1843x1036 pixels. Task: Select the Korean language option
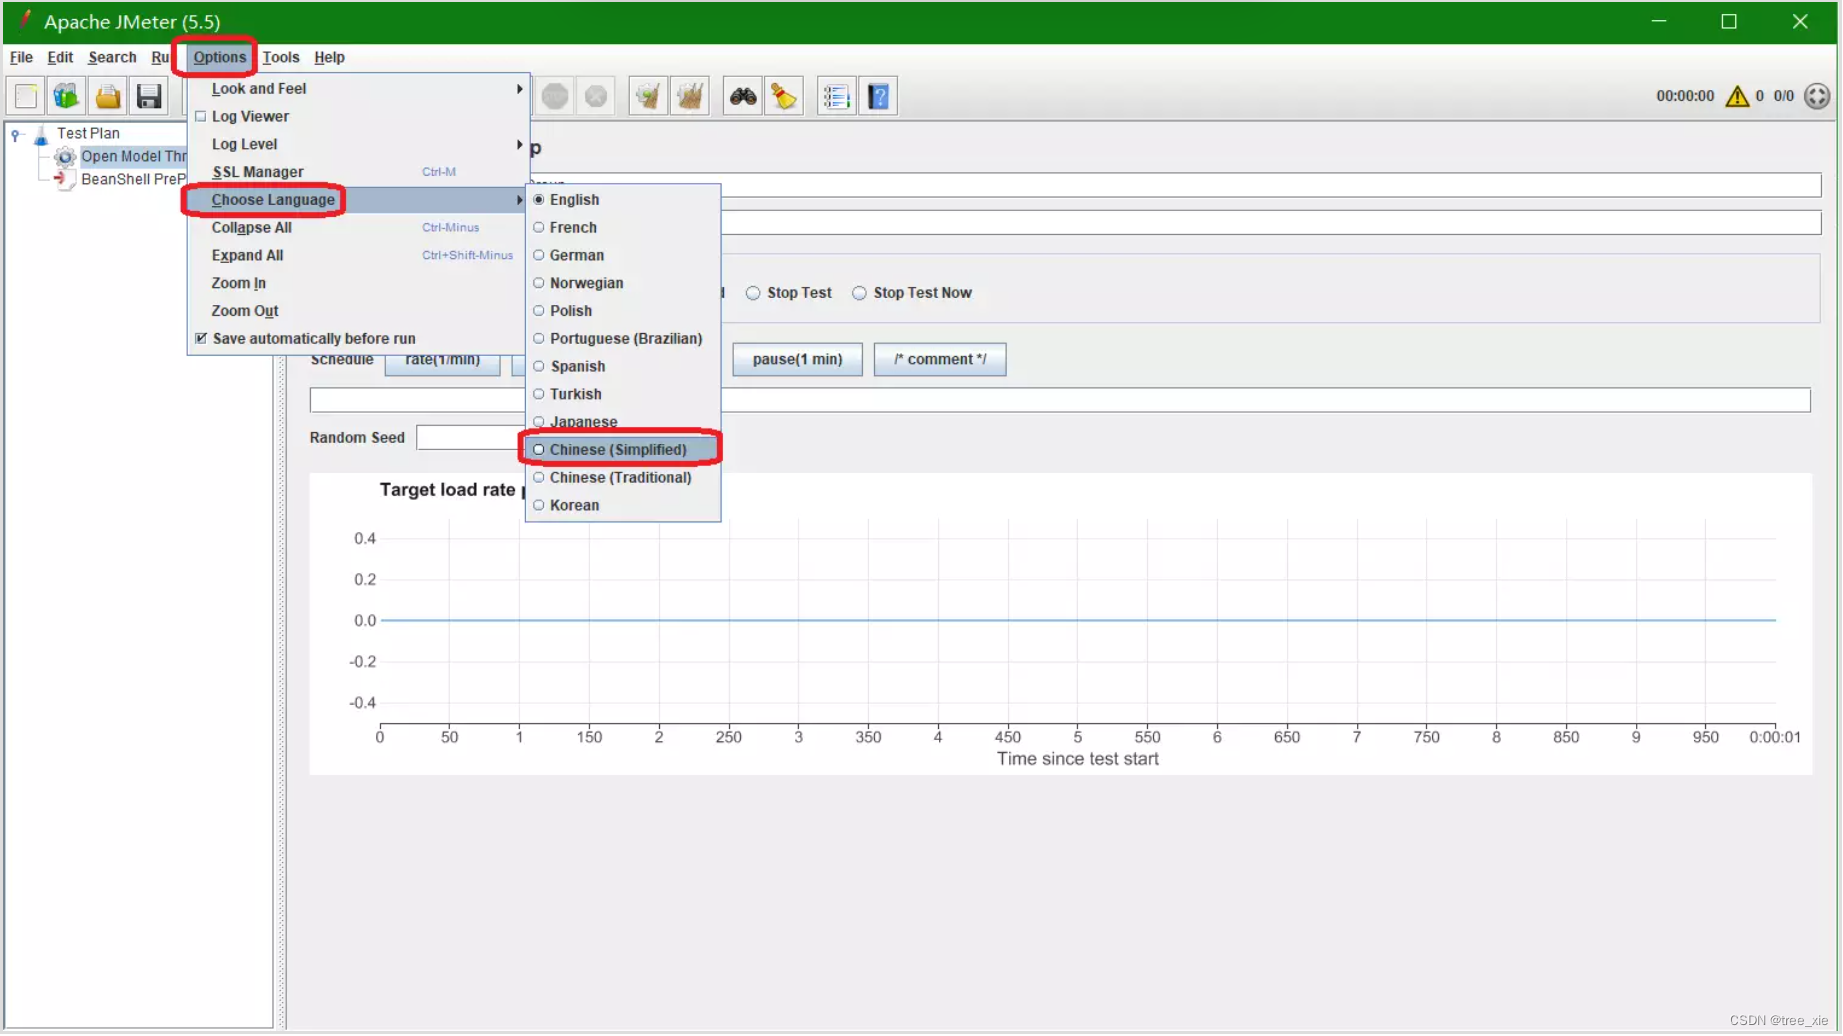622,506
